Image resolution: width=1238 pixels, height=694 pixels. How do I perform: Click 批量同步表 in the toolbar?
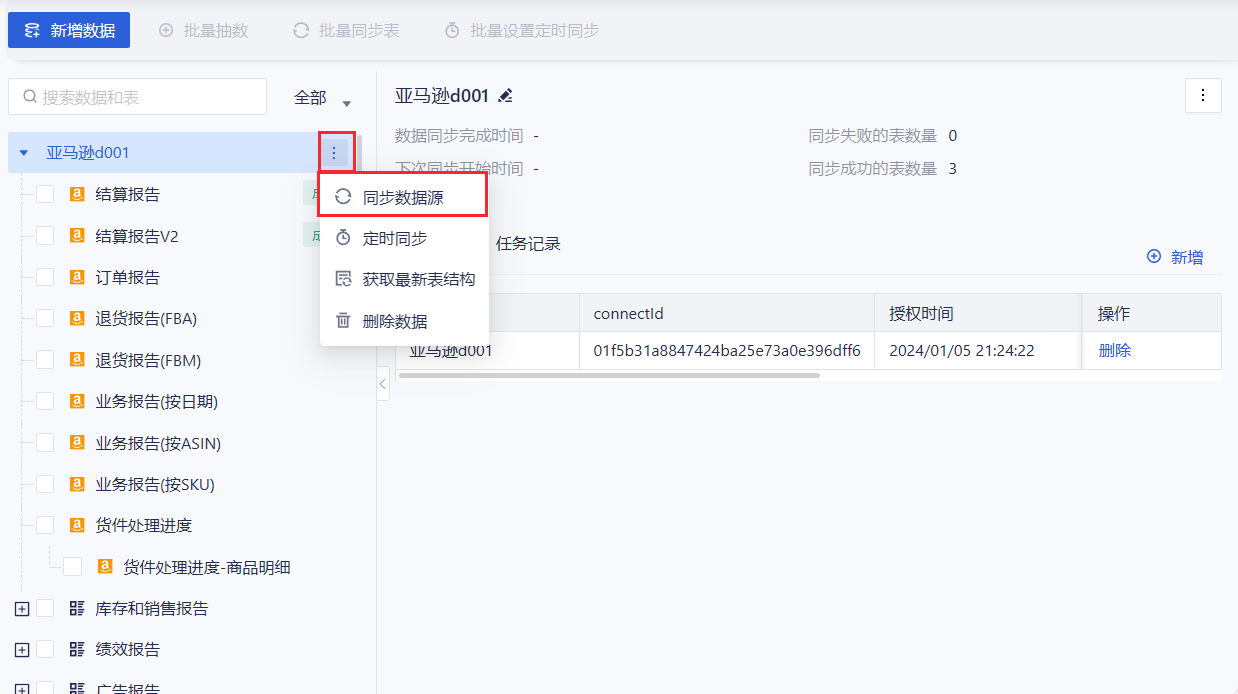346,31
